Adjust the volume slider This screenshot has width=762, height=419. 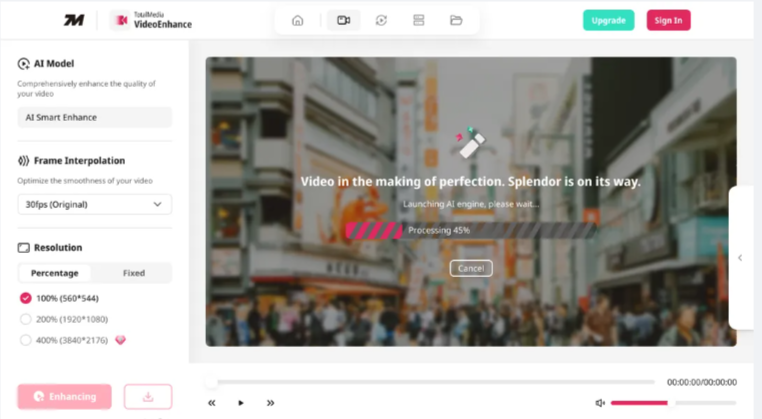click(x=670, y=403)
